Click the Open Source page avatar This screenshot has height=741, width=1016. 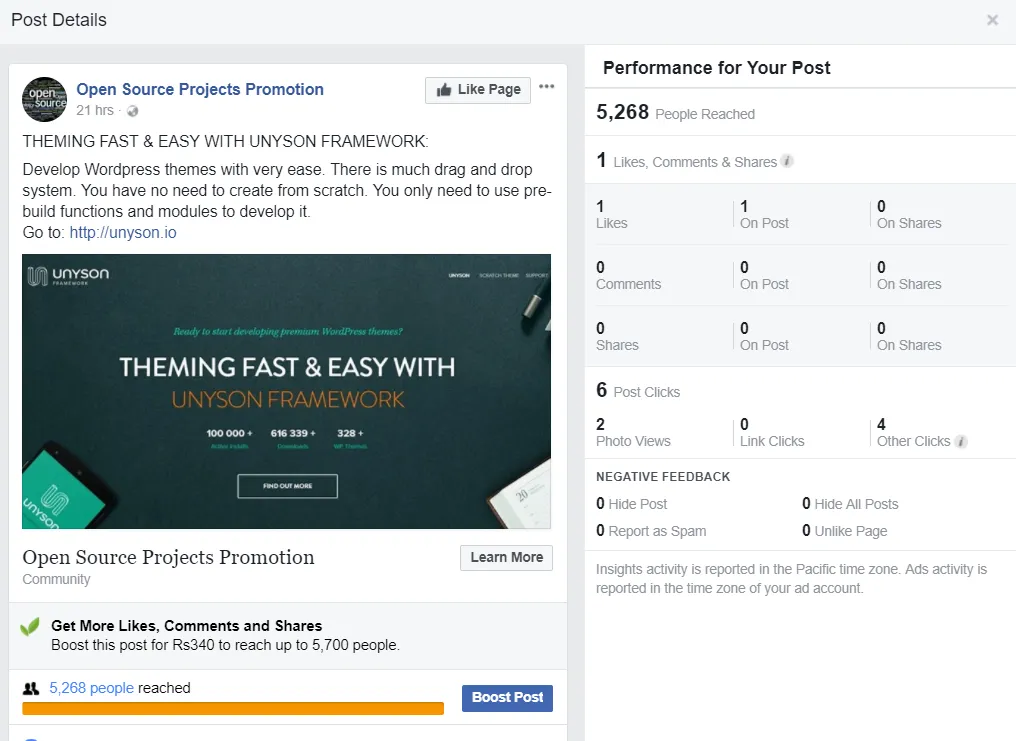coord(45,99)
